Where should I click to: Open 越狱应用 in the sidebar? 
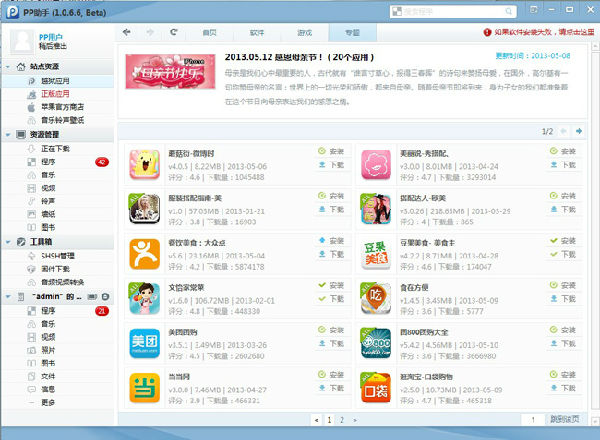coord(55,81)
